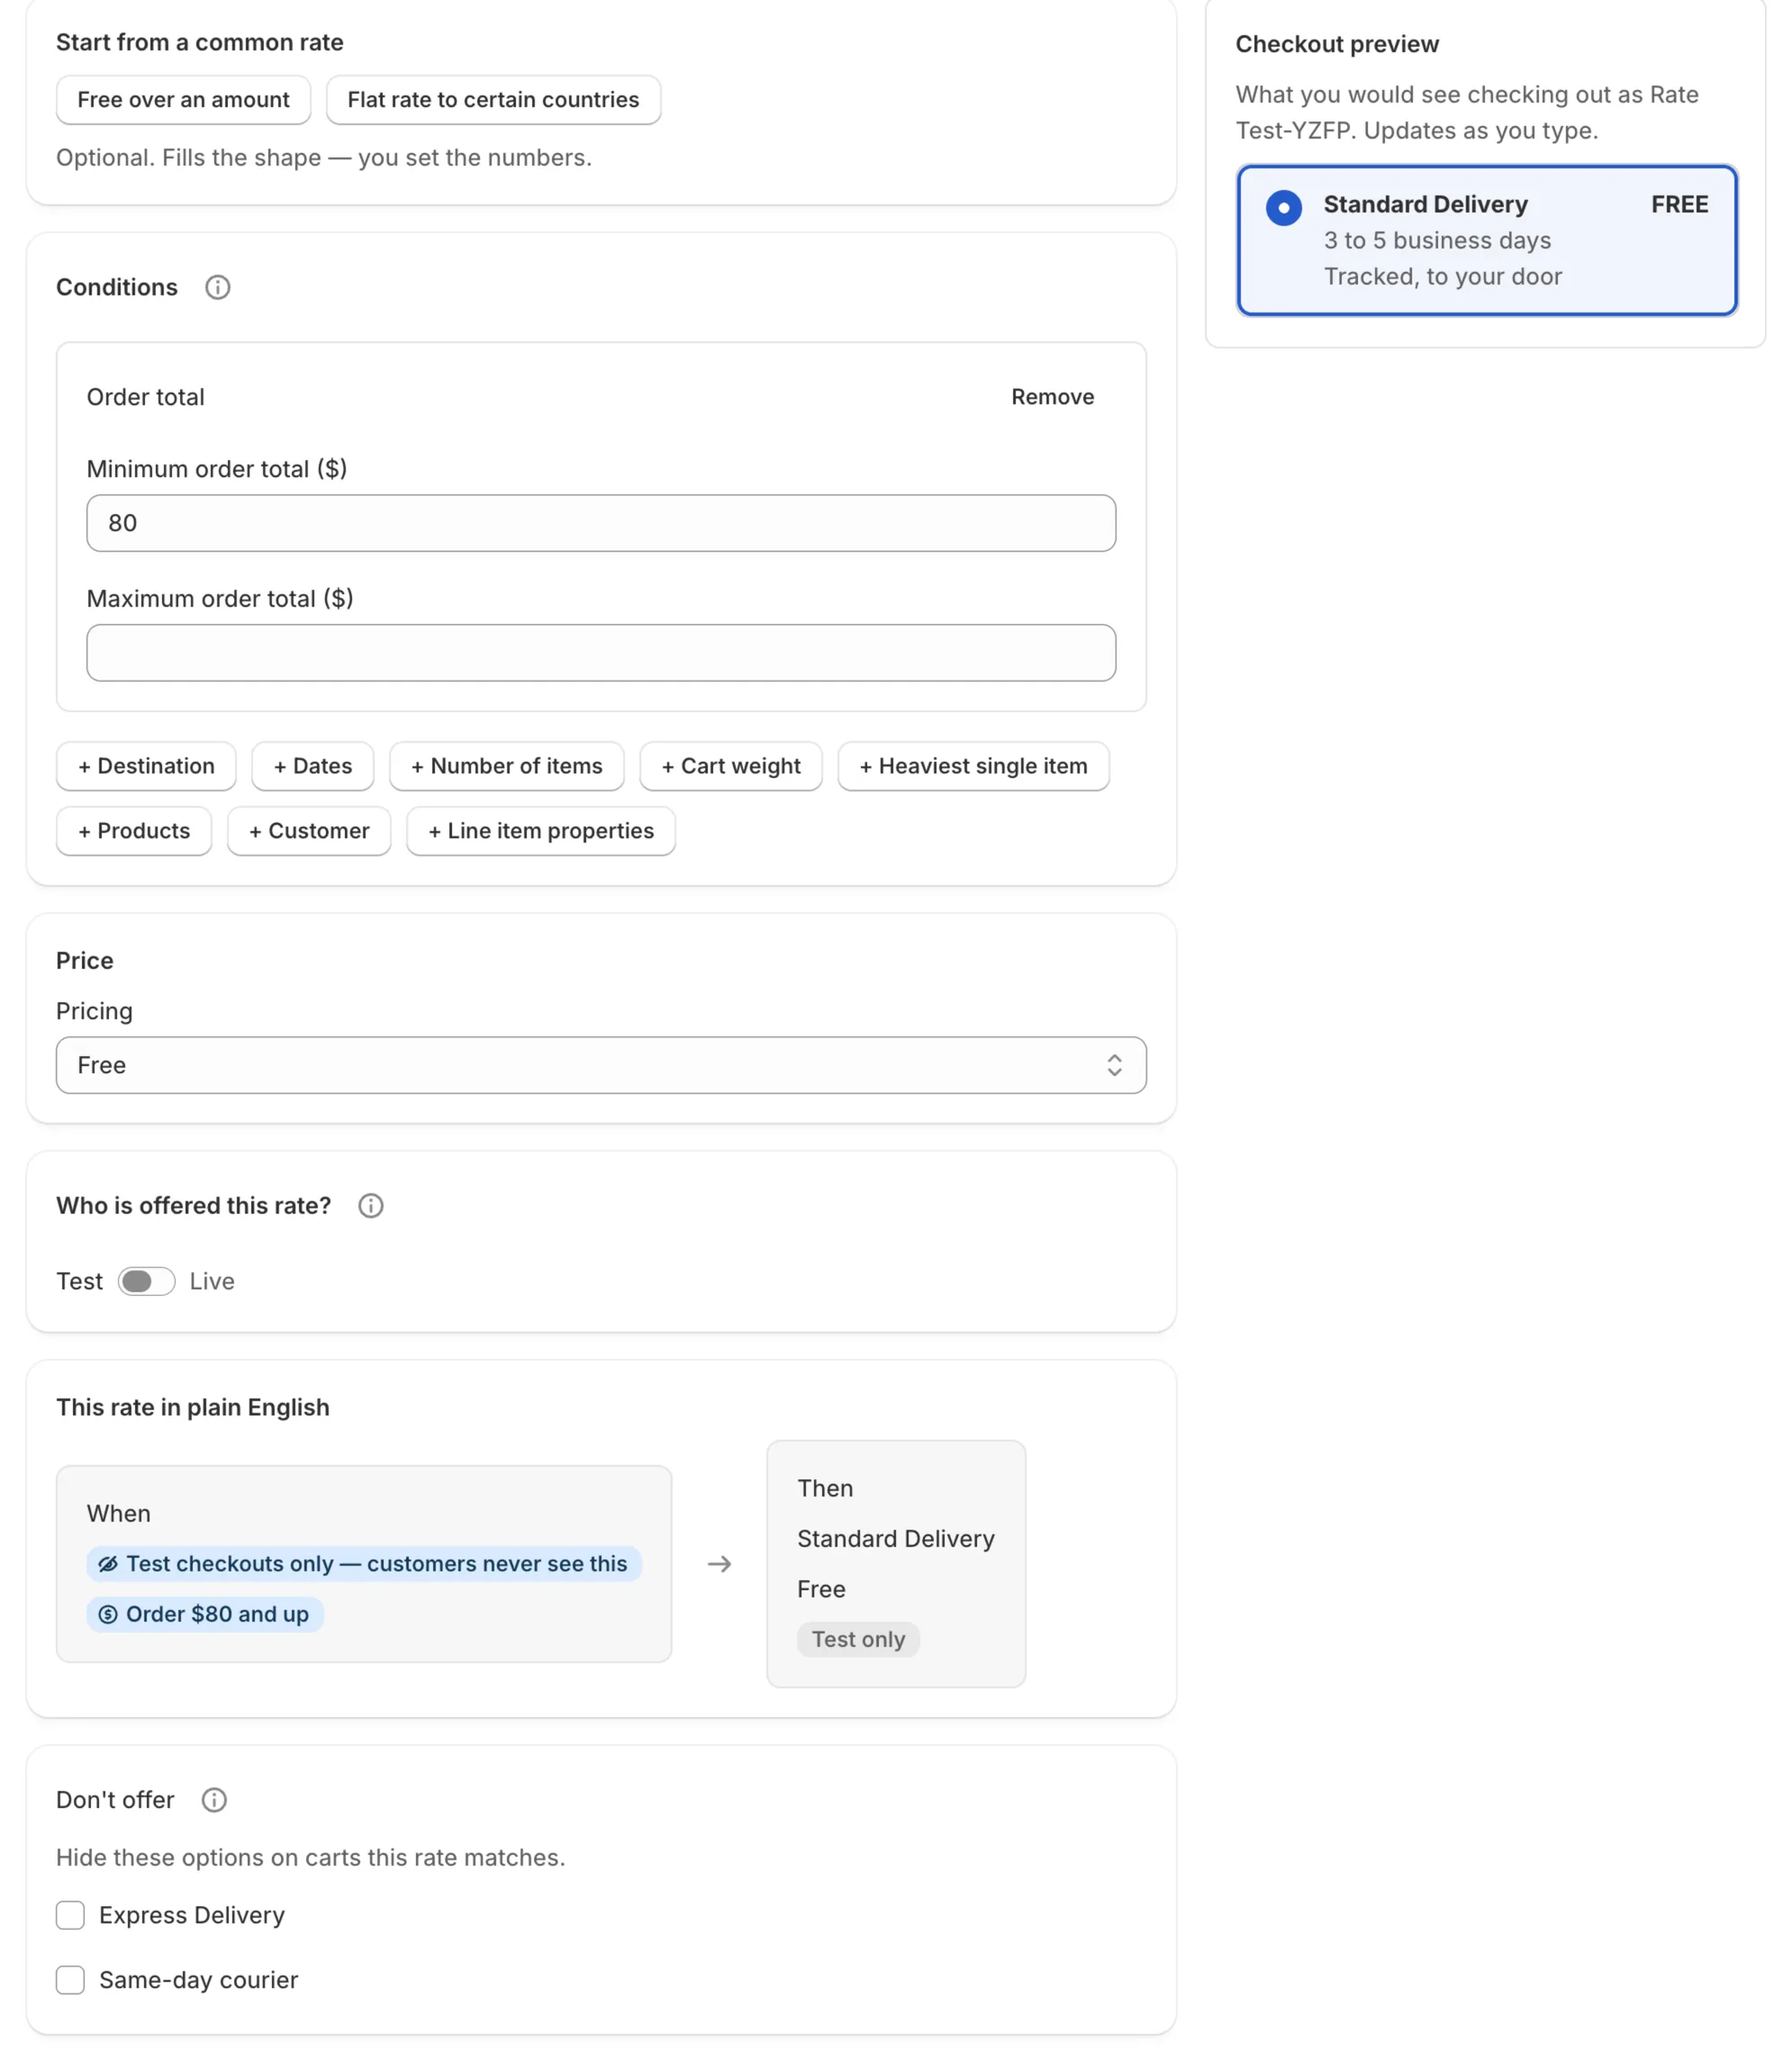Click the hidden-eye icon in Test checkouts chip
Screen dimensions: 1792x2053
(108, 1564)
